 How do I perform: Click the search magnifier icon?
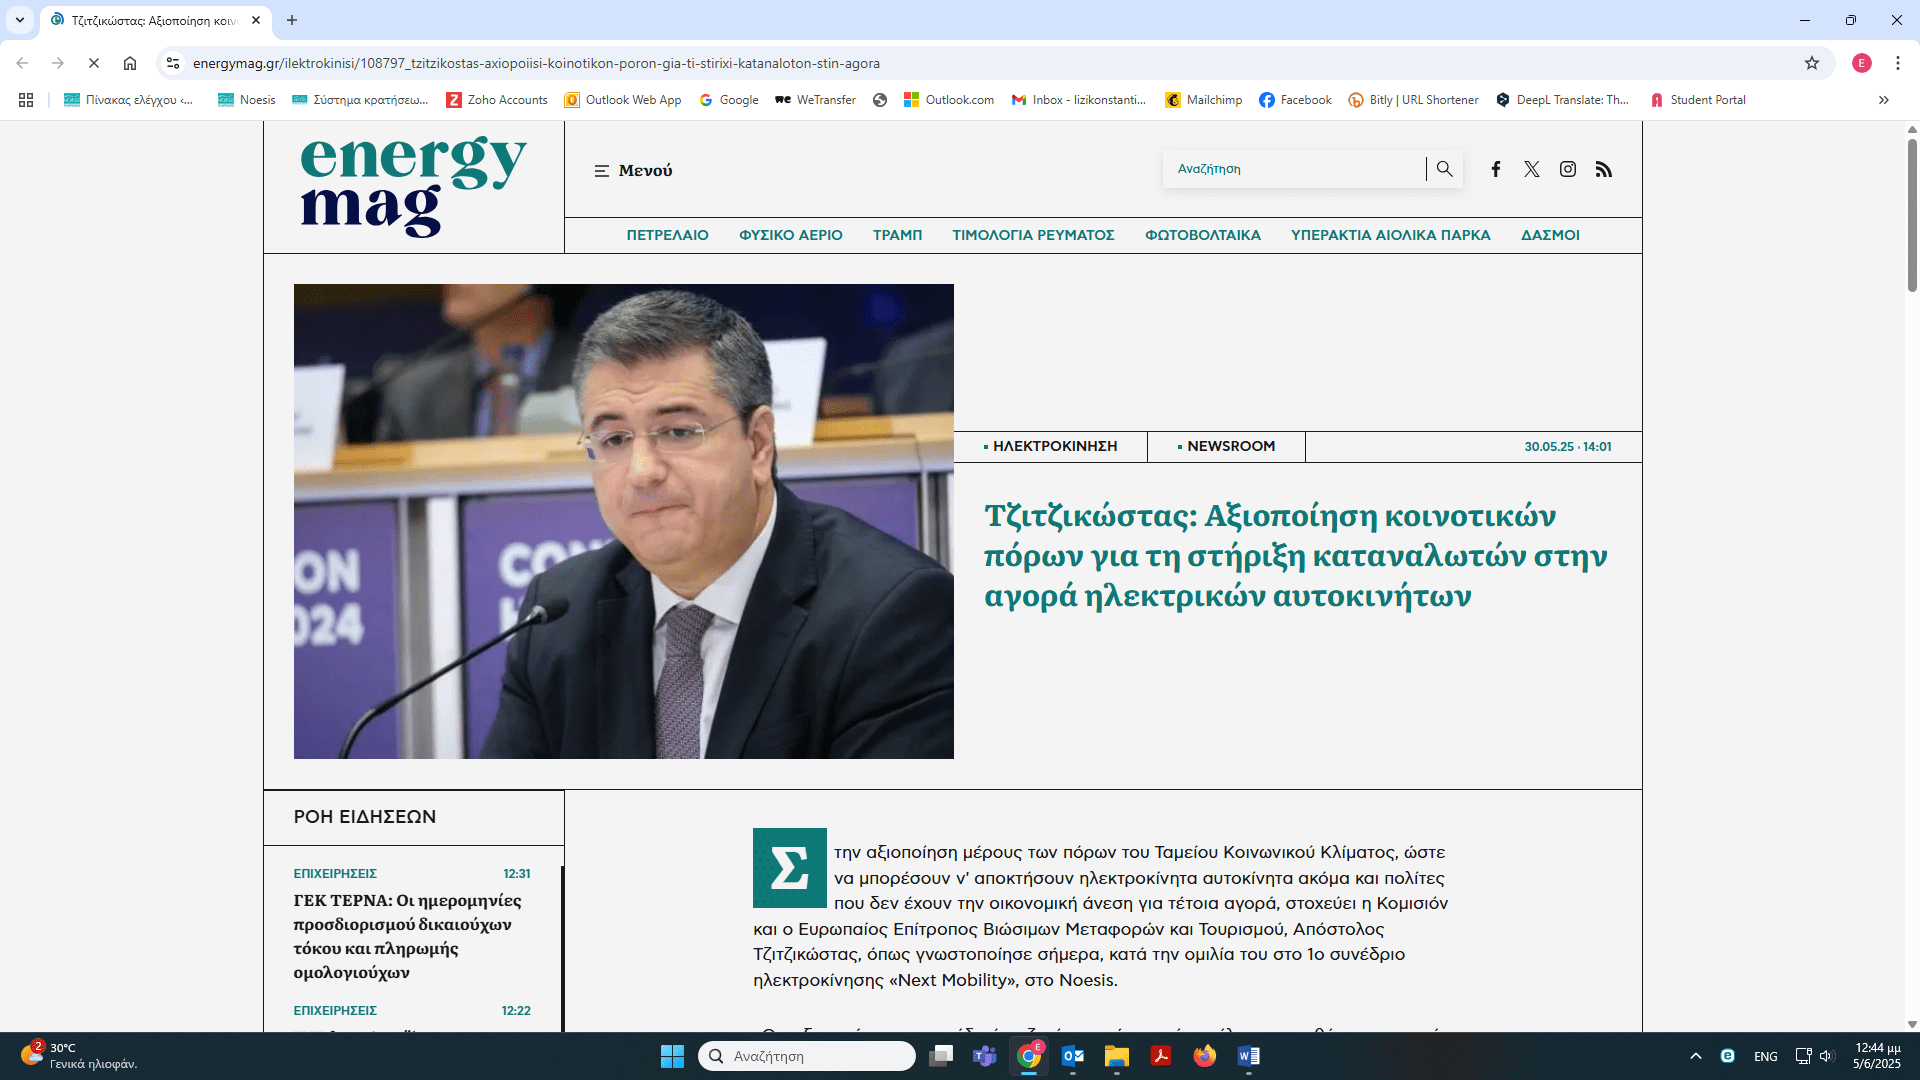pyautogui.click(x=1444, y=169)
